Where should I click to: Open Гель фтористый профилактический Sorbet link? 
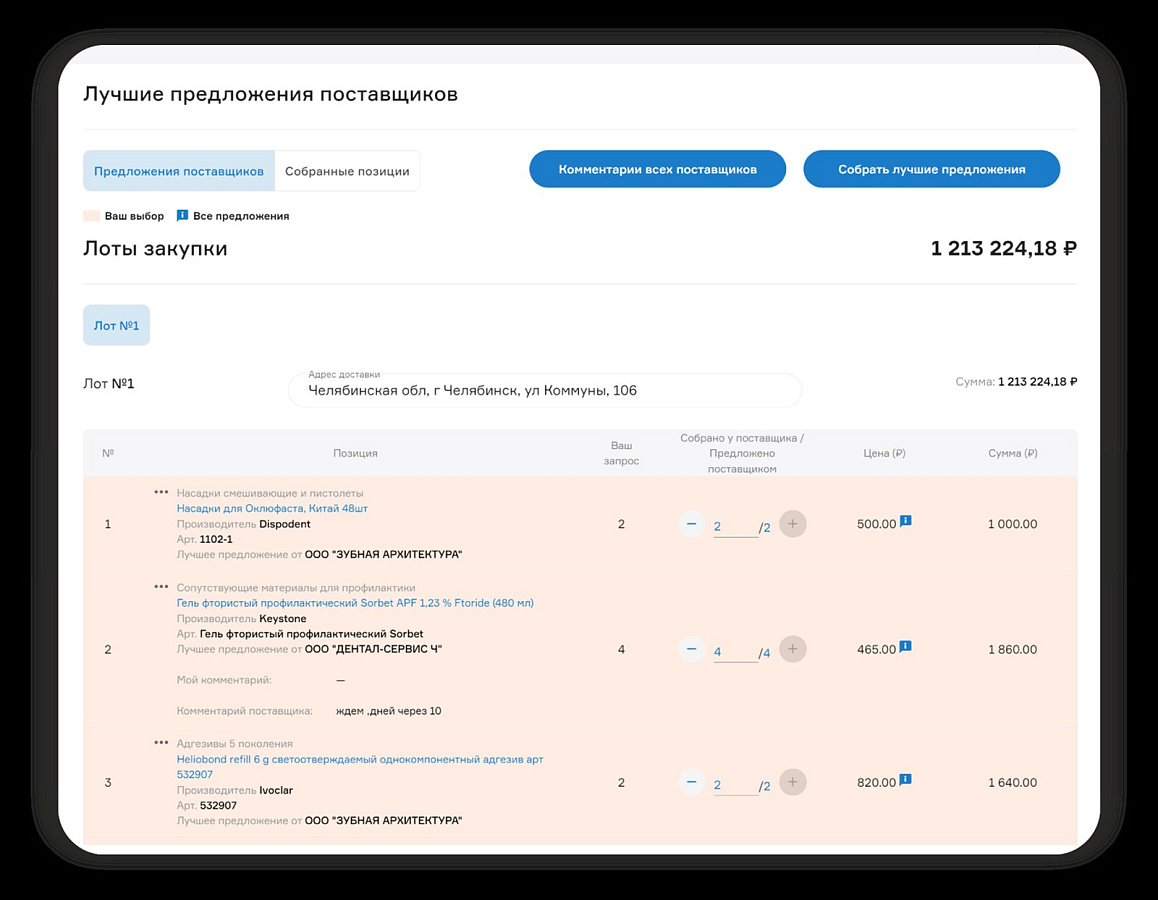click(x=354, y=602)
